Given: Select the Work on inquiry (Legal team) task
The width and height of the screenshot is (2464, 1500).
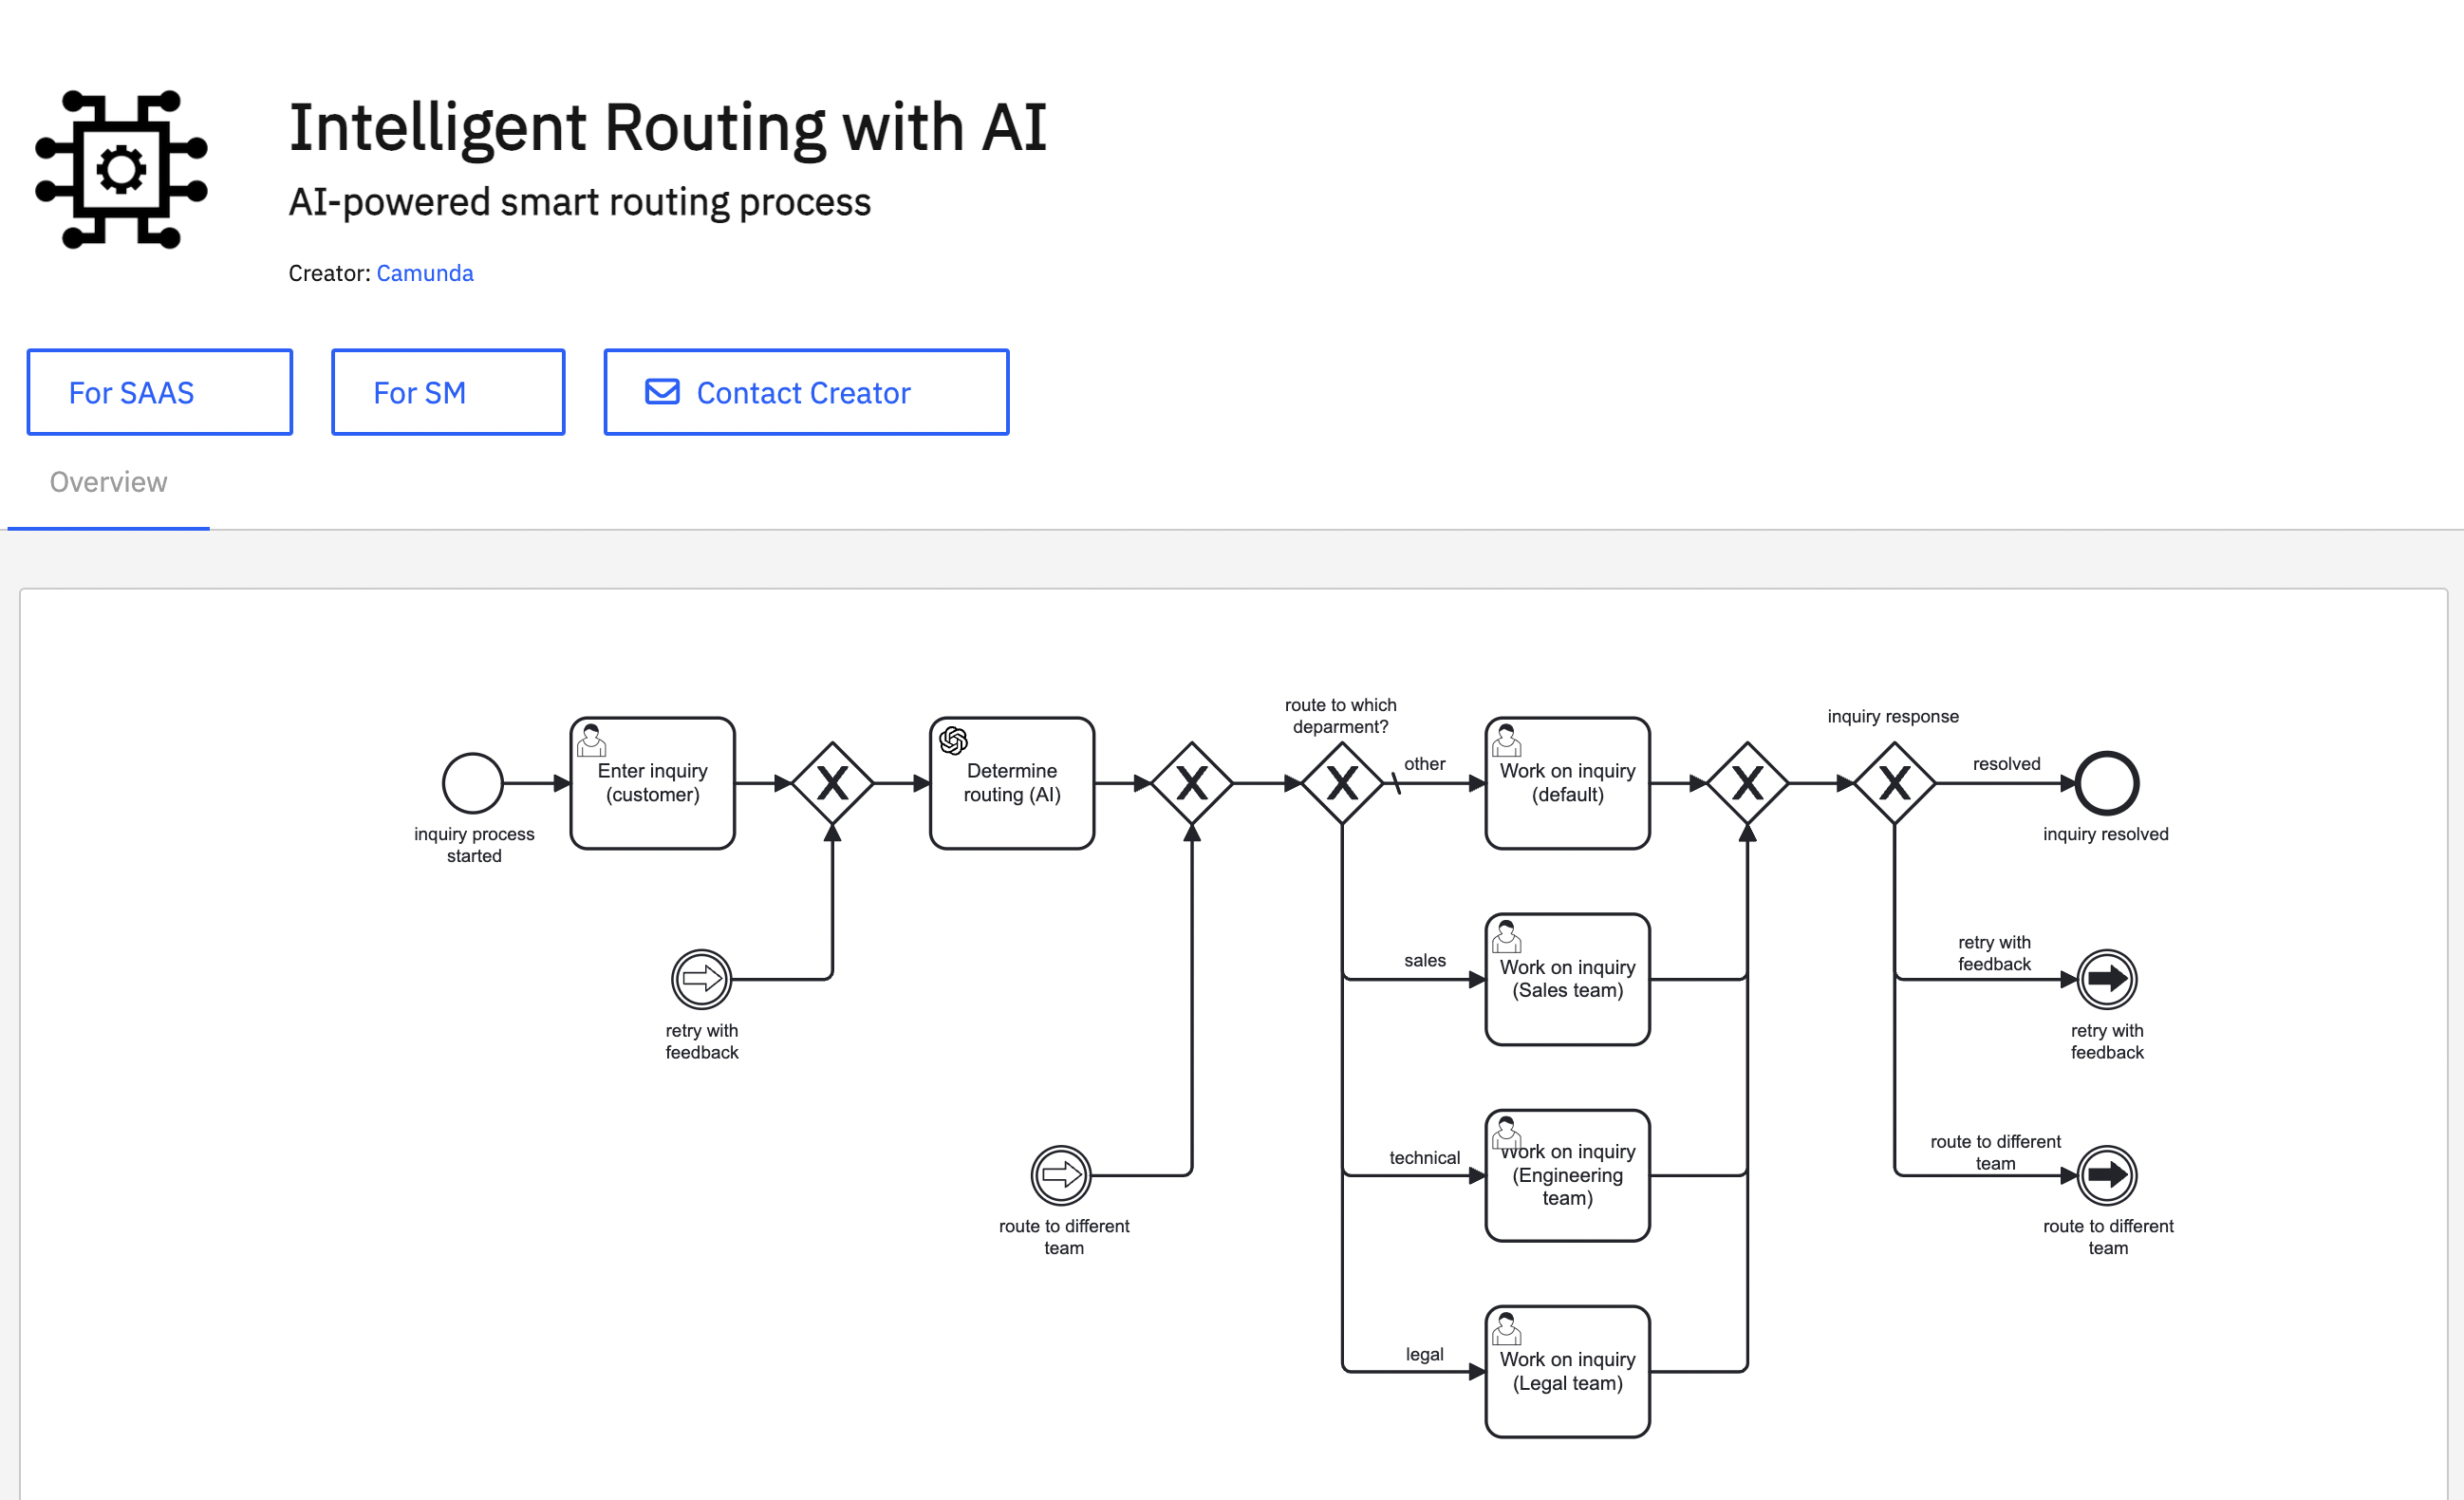Looking at the screenshot, I should (1567, 1371).
